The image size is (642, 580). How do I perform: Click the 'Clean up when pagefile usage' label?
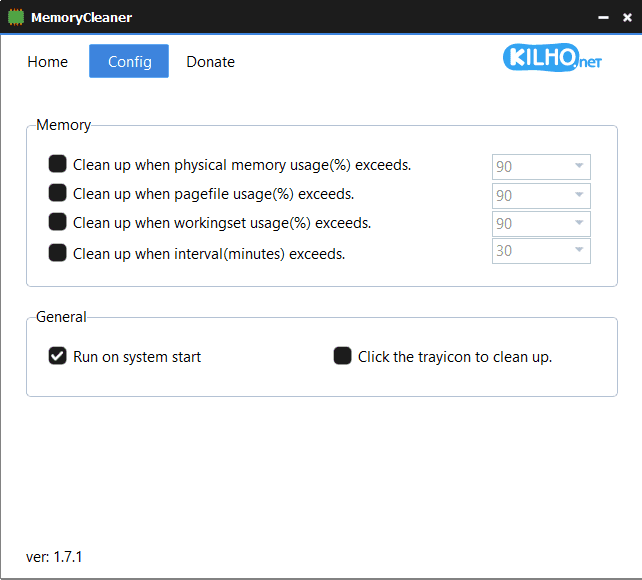pyautogui.click(x=213, y=194)
